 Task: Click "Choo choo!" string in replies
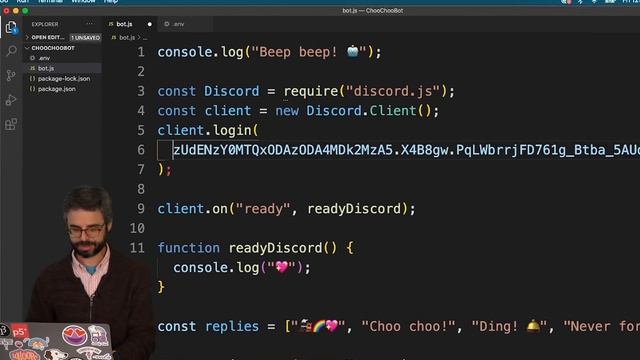point(409,327)
